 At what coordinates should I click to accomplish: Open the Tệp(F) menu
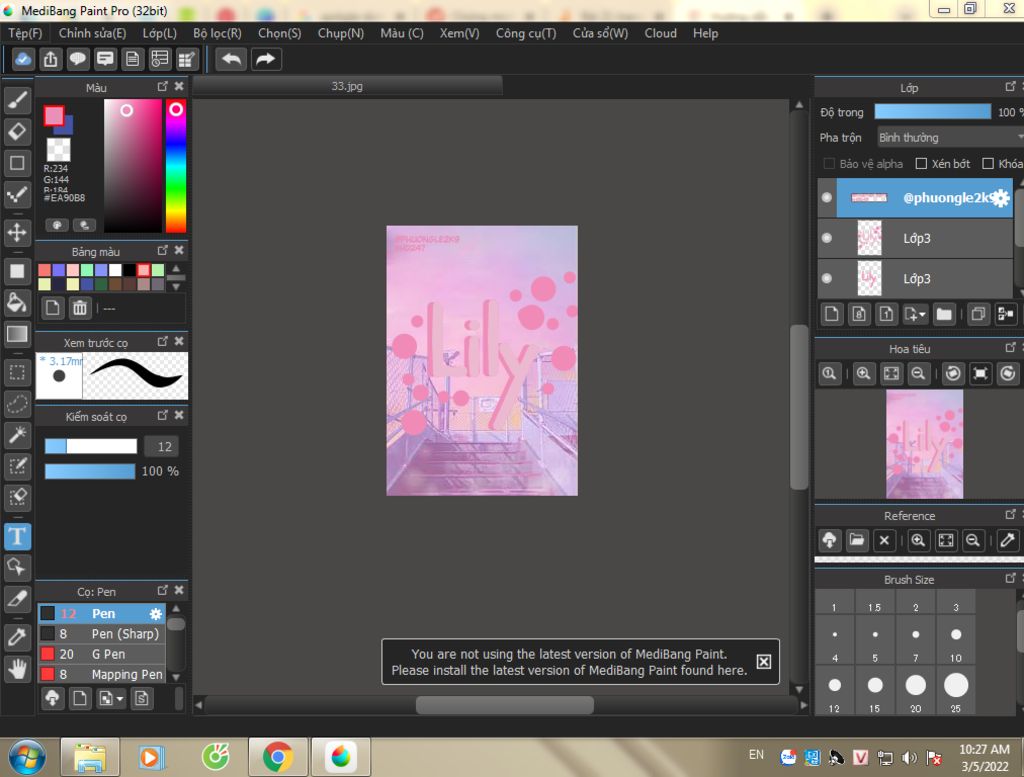(x=25, y=33)
